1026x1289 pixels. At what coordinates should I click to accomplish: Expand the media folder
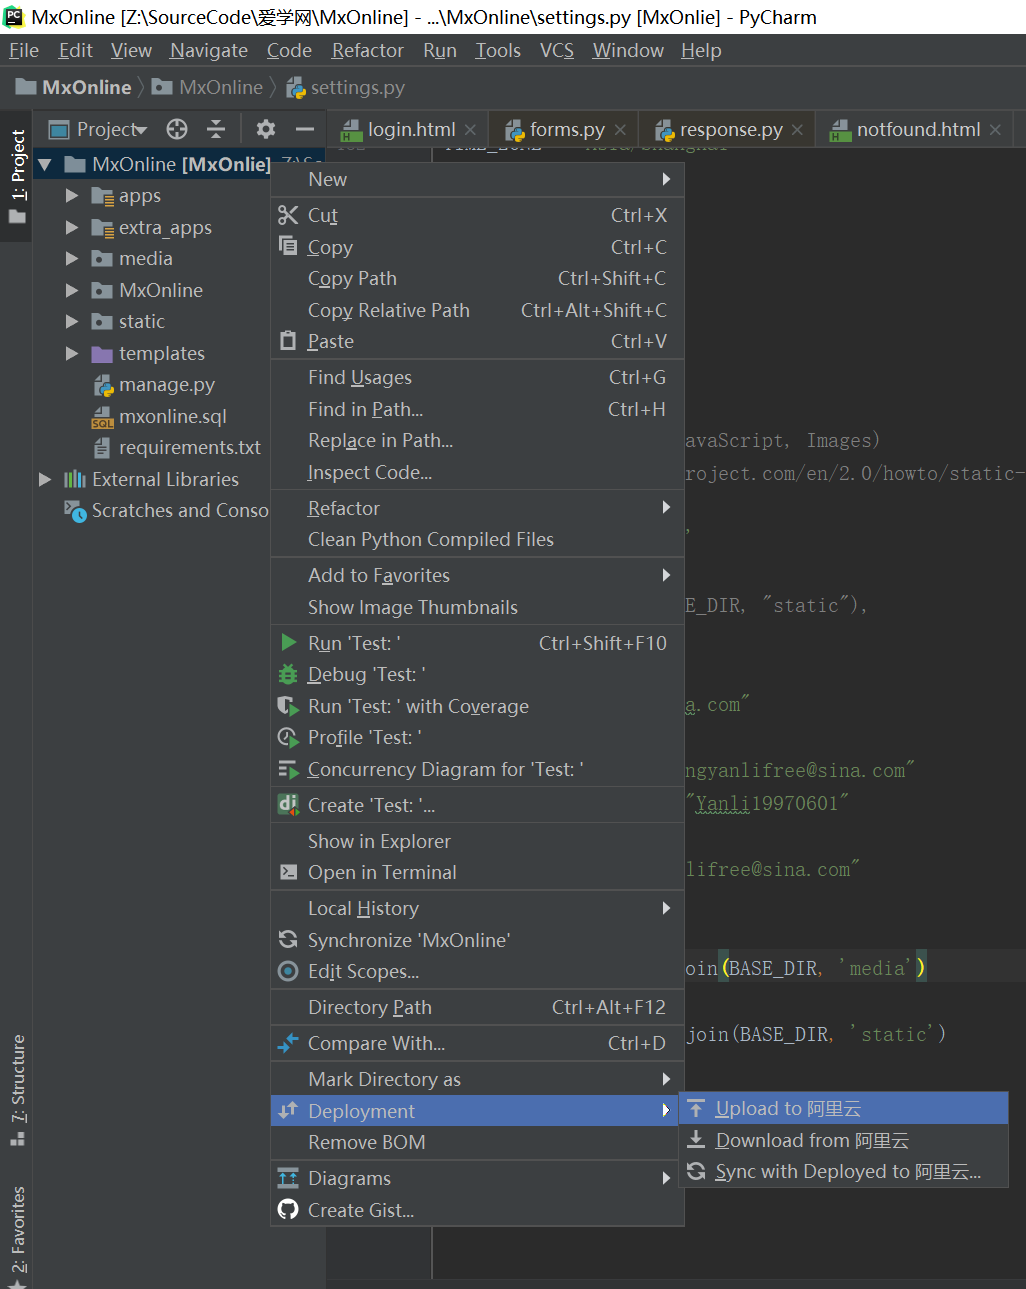[x=71, y=258]
